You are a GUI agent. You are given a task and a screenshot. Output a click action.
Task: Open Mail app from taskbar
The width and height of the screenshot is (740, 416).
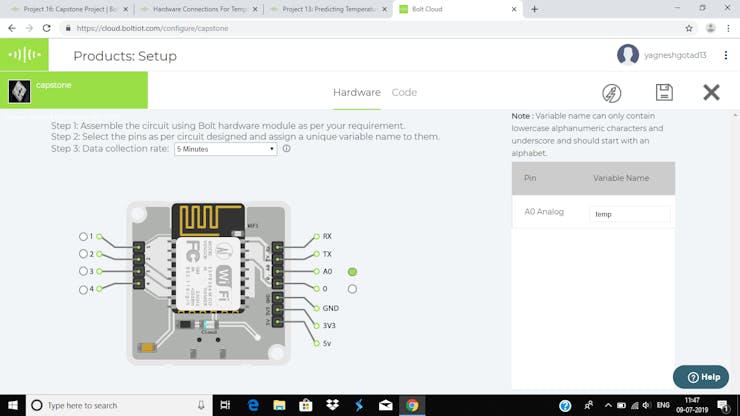click(386, 405)
